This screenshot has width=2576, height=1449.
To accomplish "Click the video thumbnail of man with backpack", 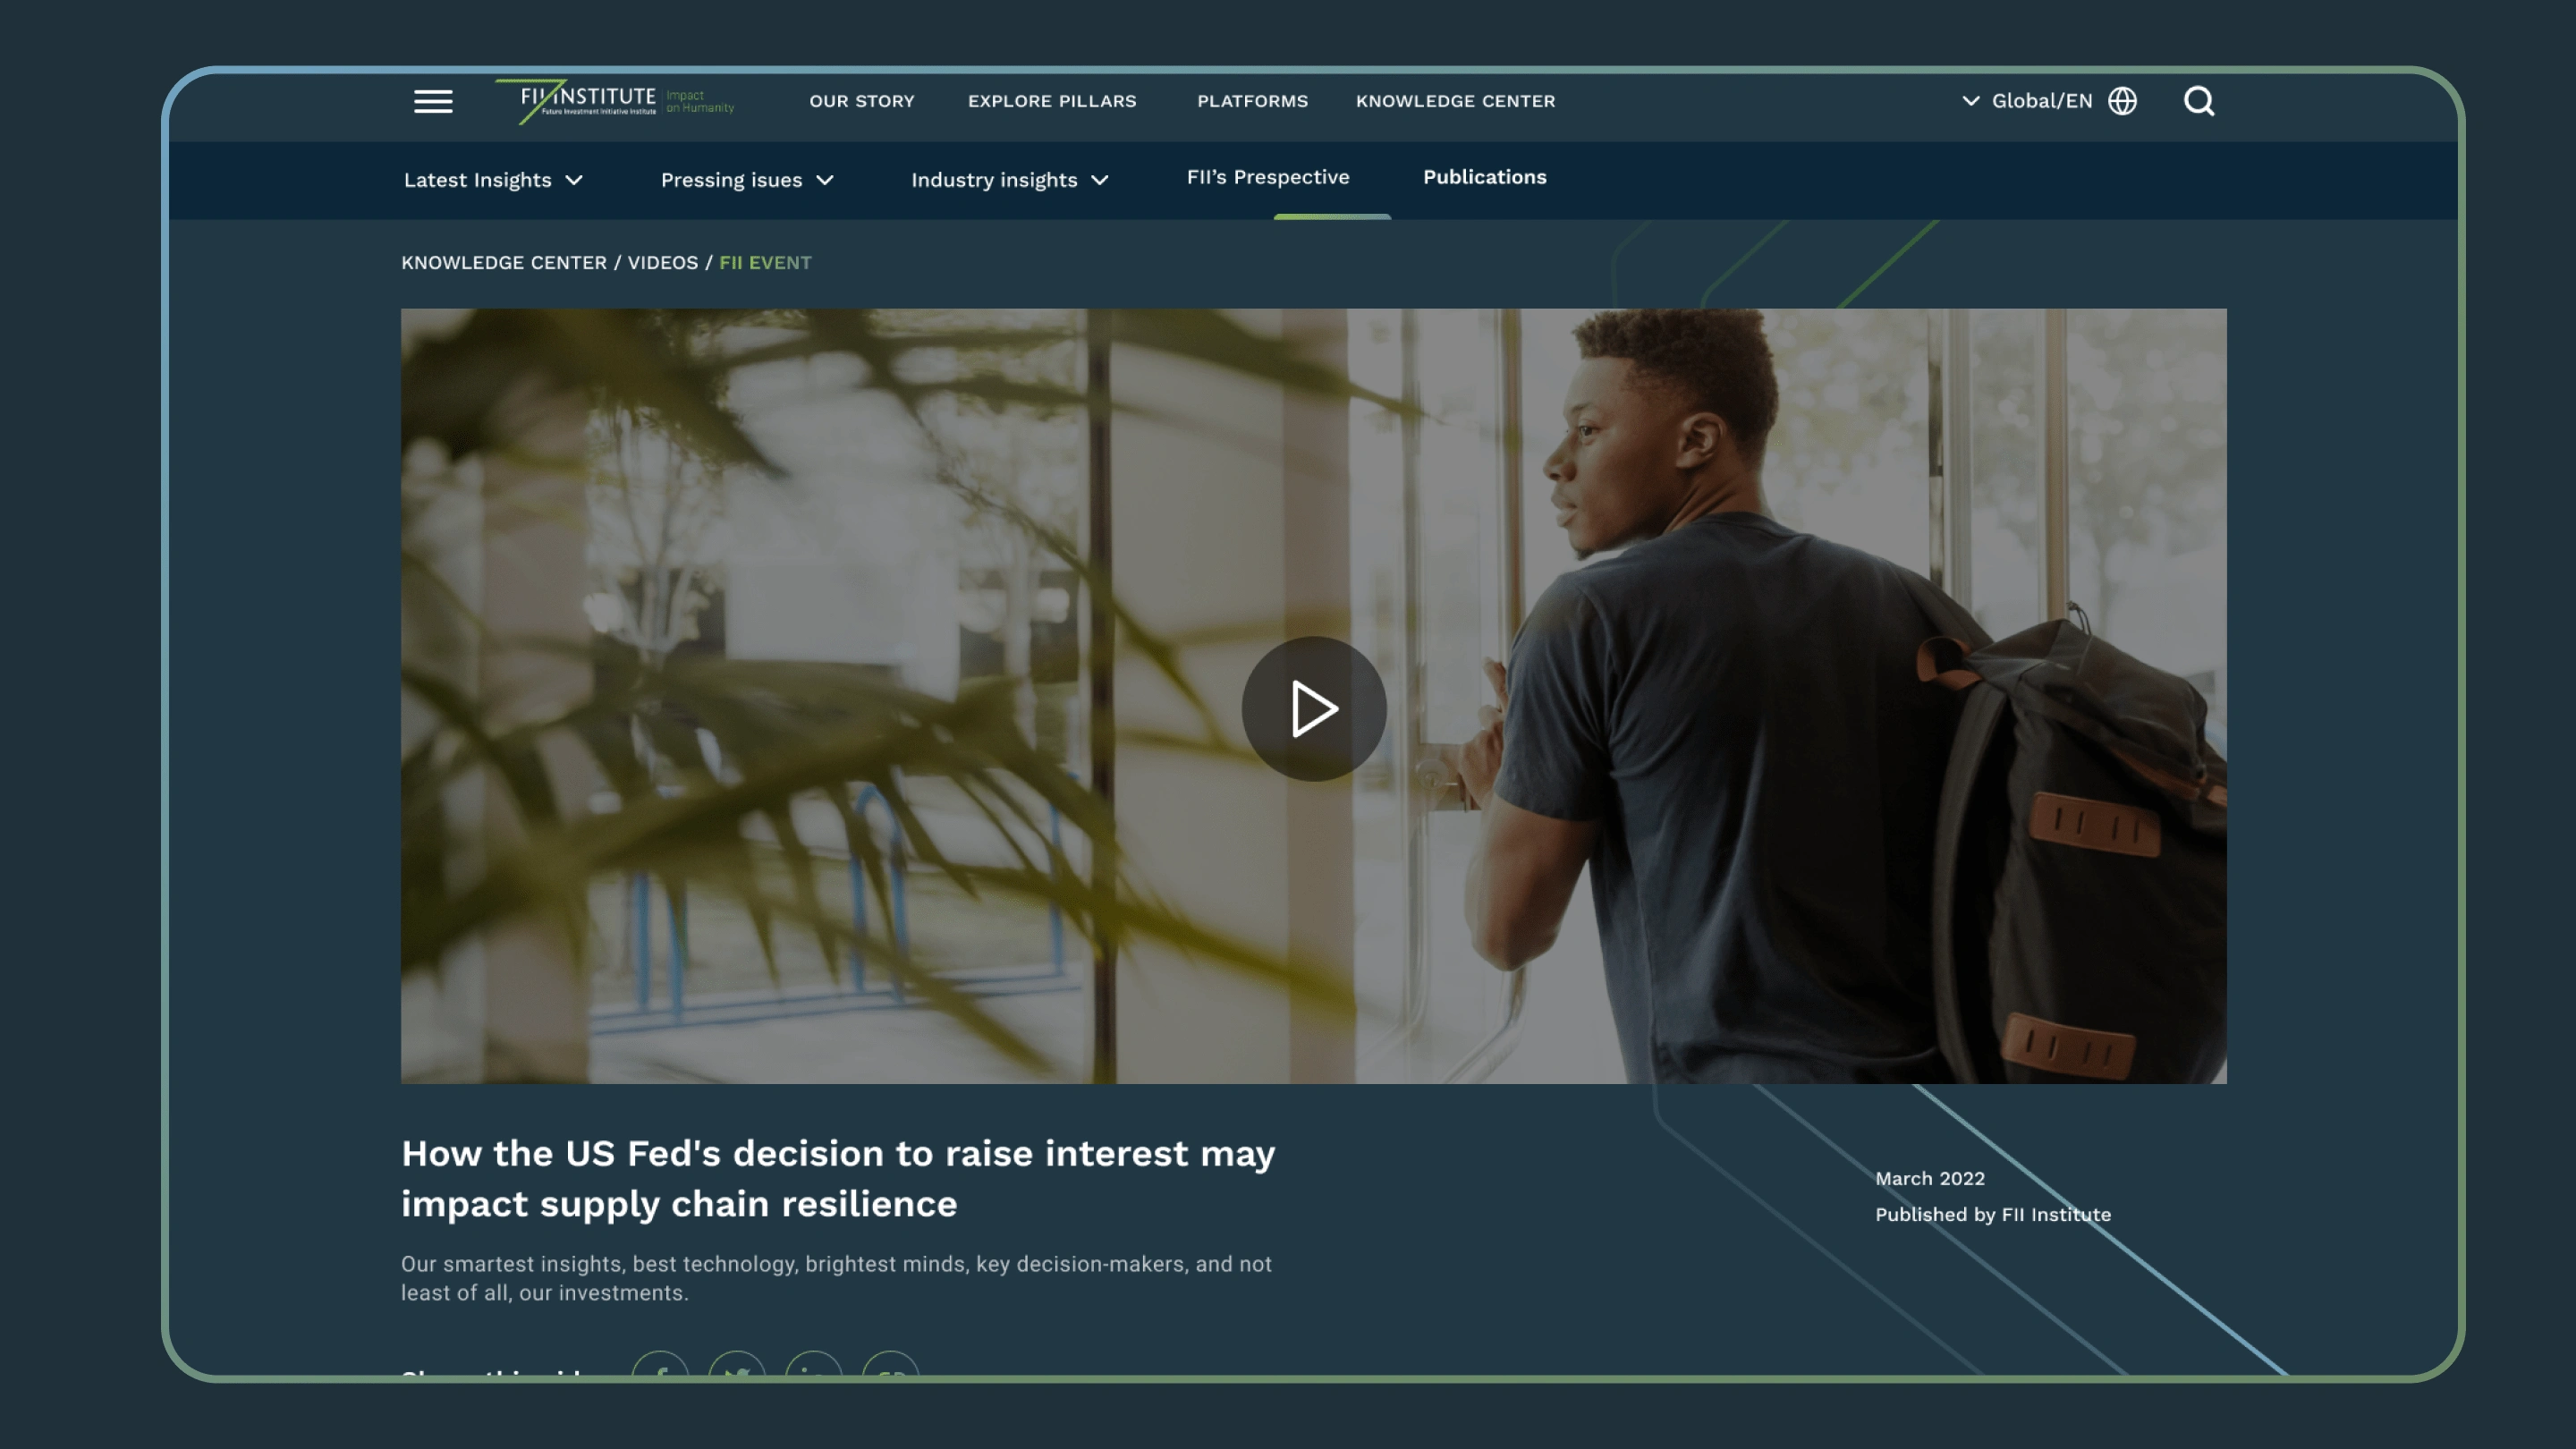I will coord(1313,695).
